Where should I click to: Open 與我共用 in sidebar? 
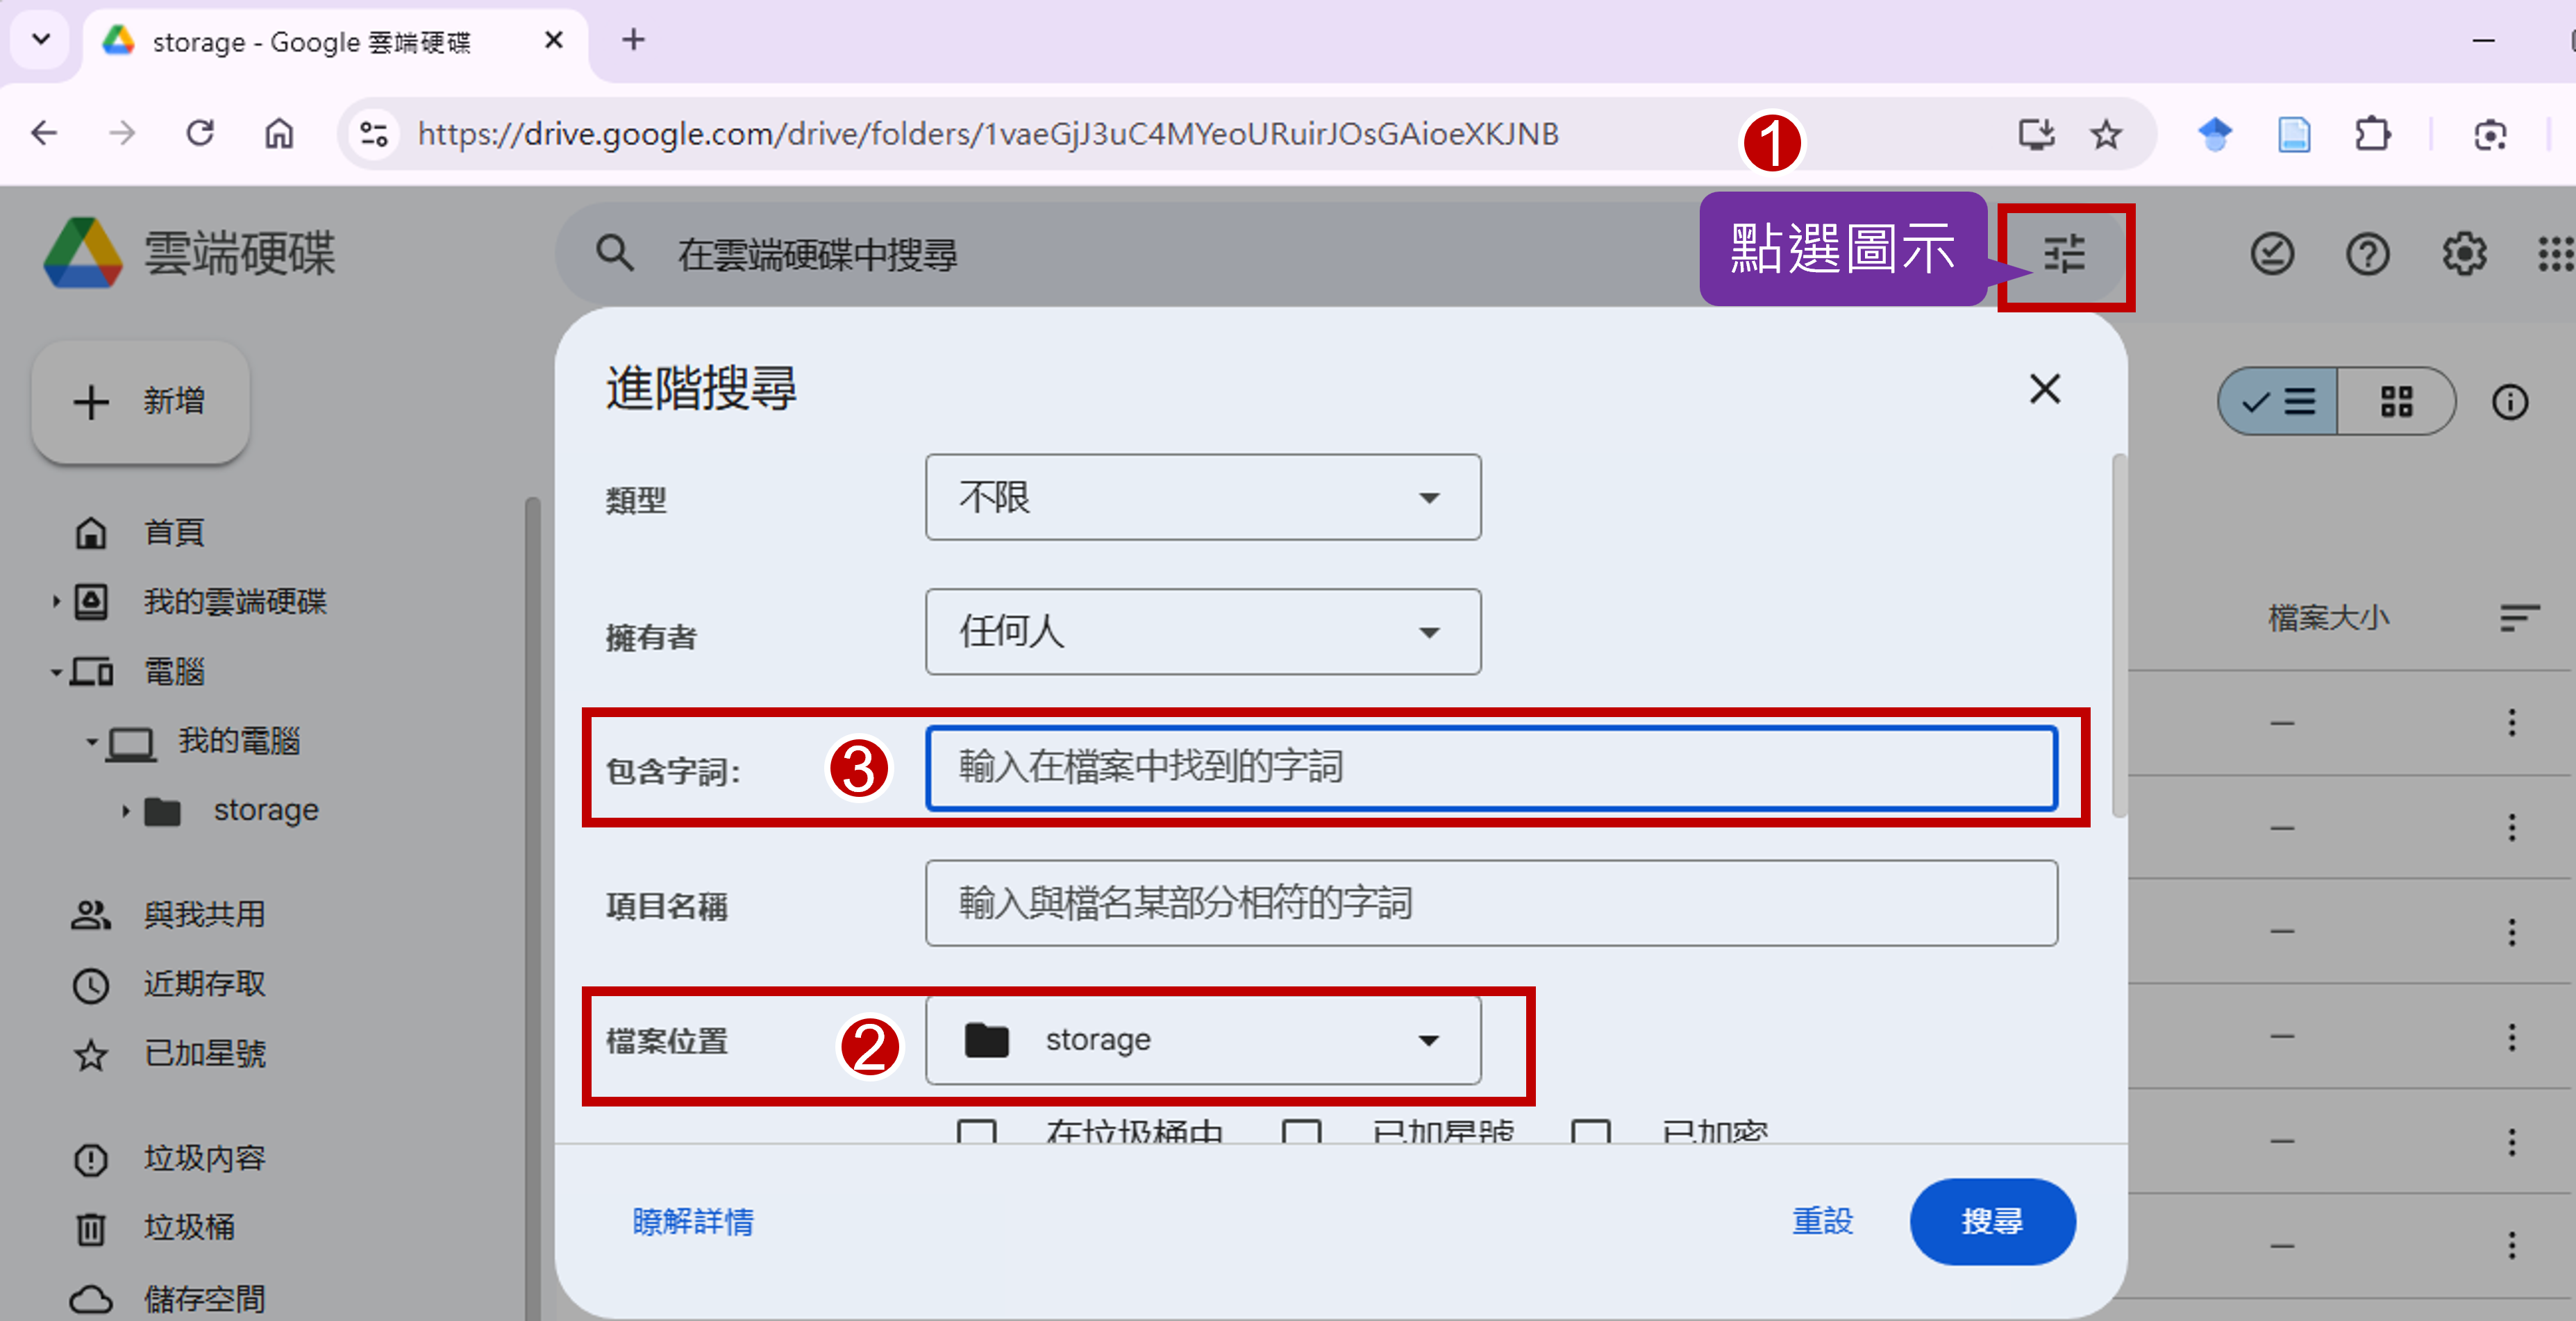pos(204,914)
